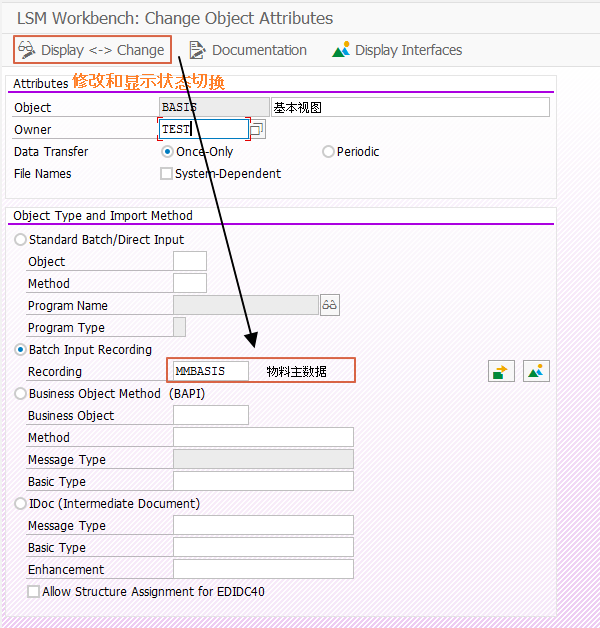Click the Display Interfaces mountain icon
600x628 pixels.
[341, 50]
